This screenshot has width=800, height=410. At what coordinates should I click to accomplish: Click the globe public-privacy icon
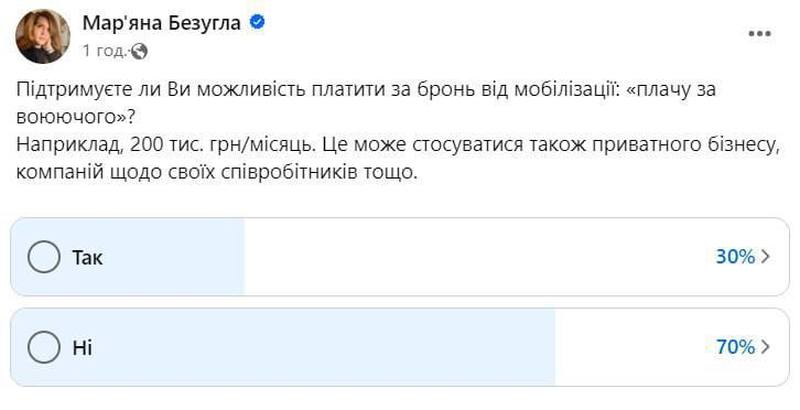(139, 50)
